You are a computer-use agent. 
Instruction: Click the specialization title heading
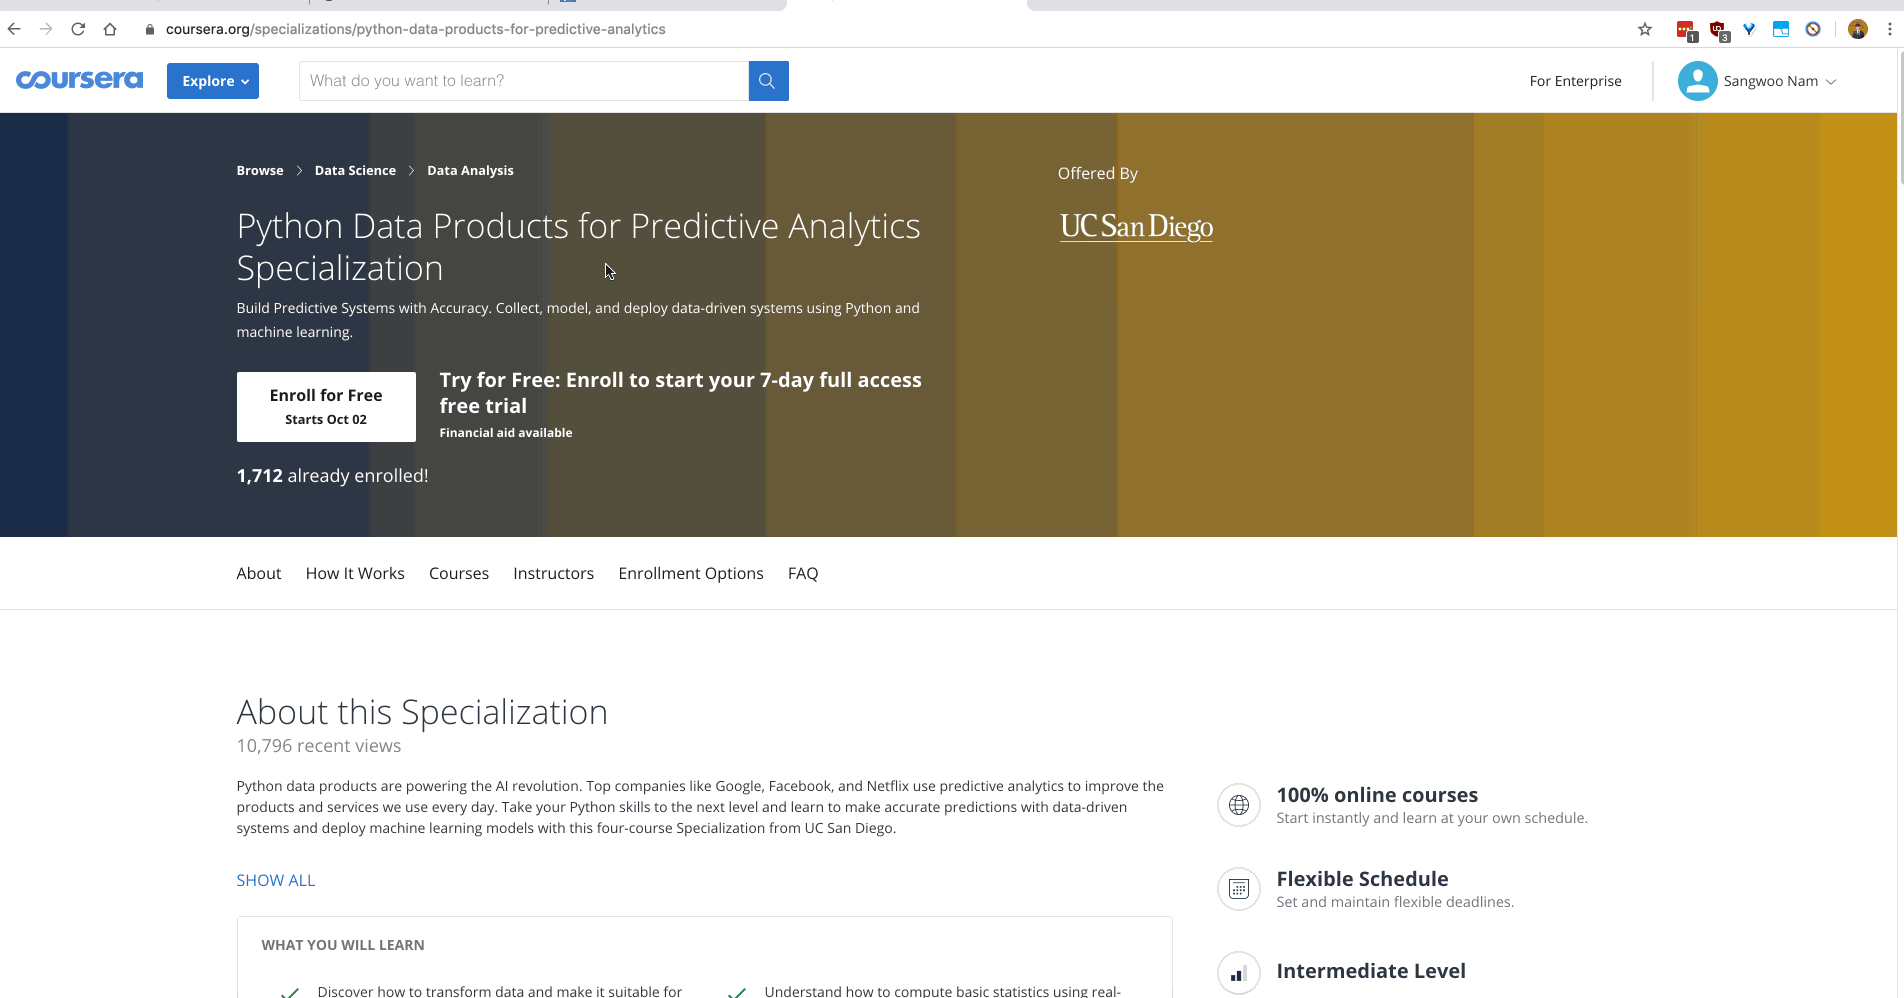pos(579,247)
